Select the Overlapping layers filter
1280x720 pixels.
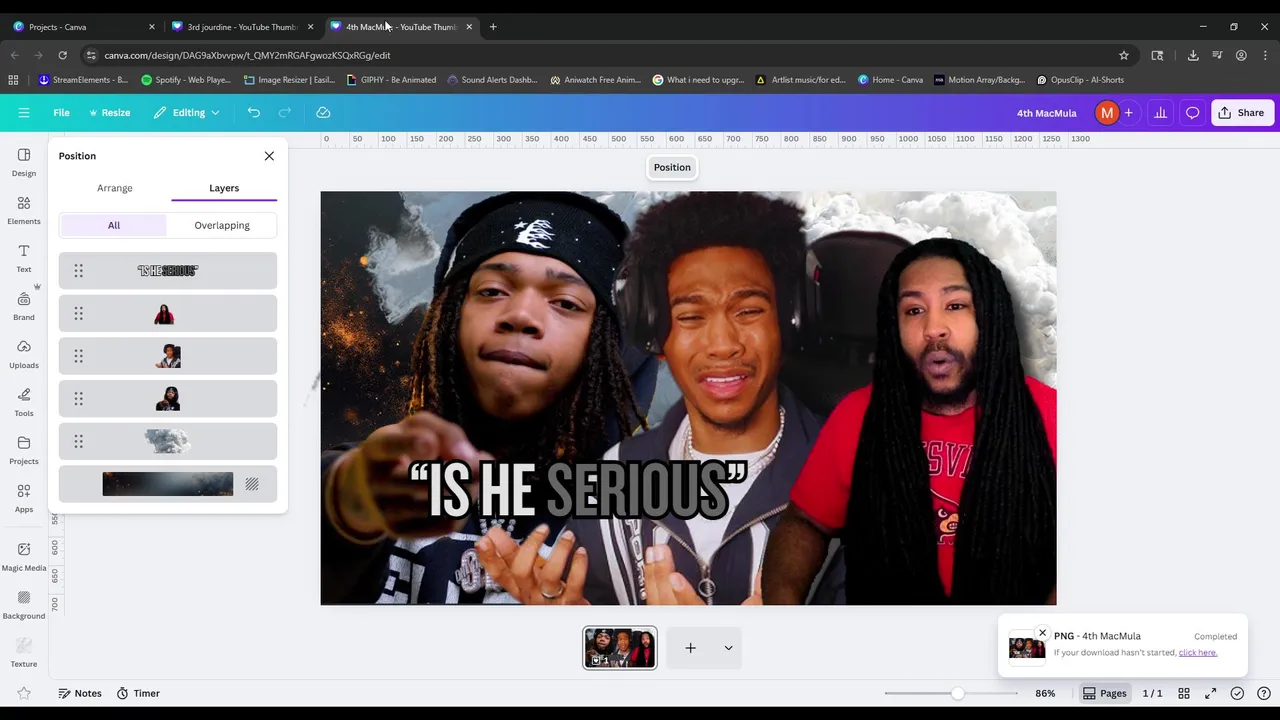(222, 225)
